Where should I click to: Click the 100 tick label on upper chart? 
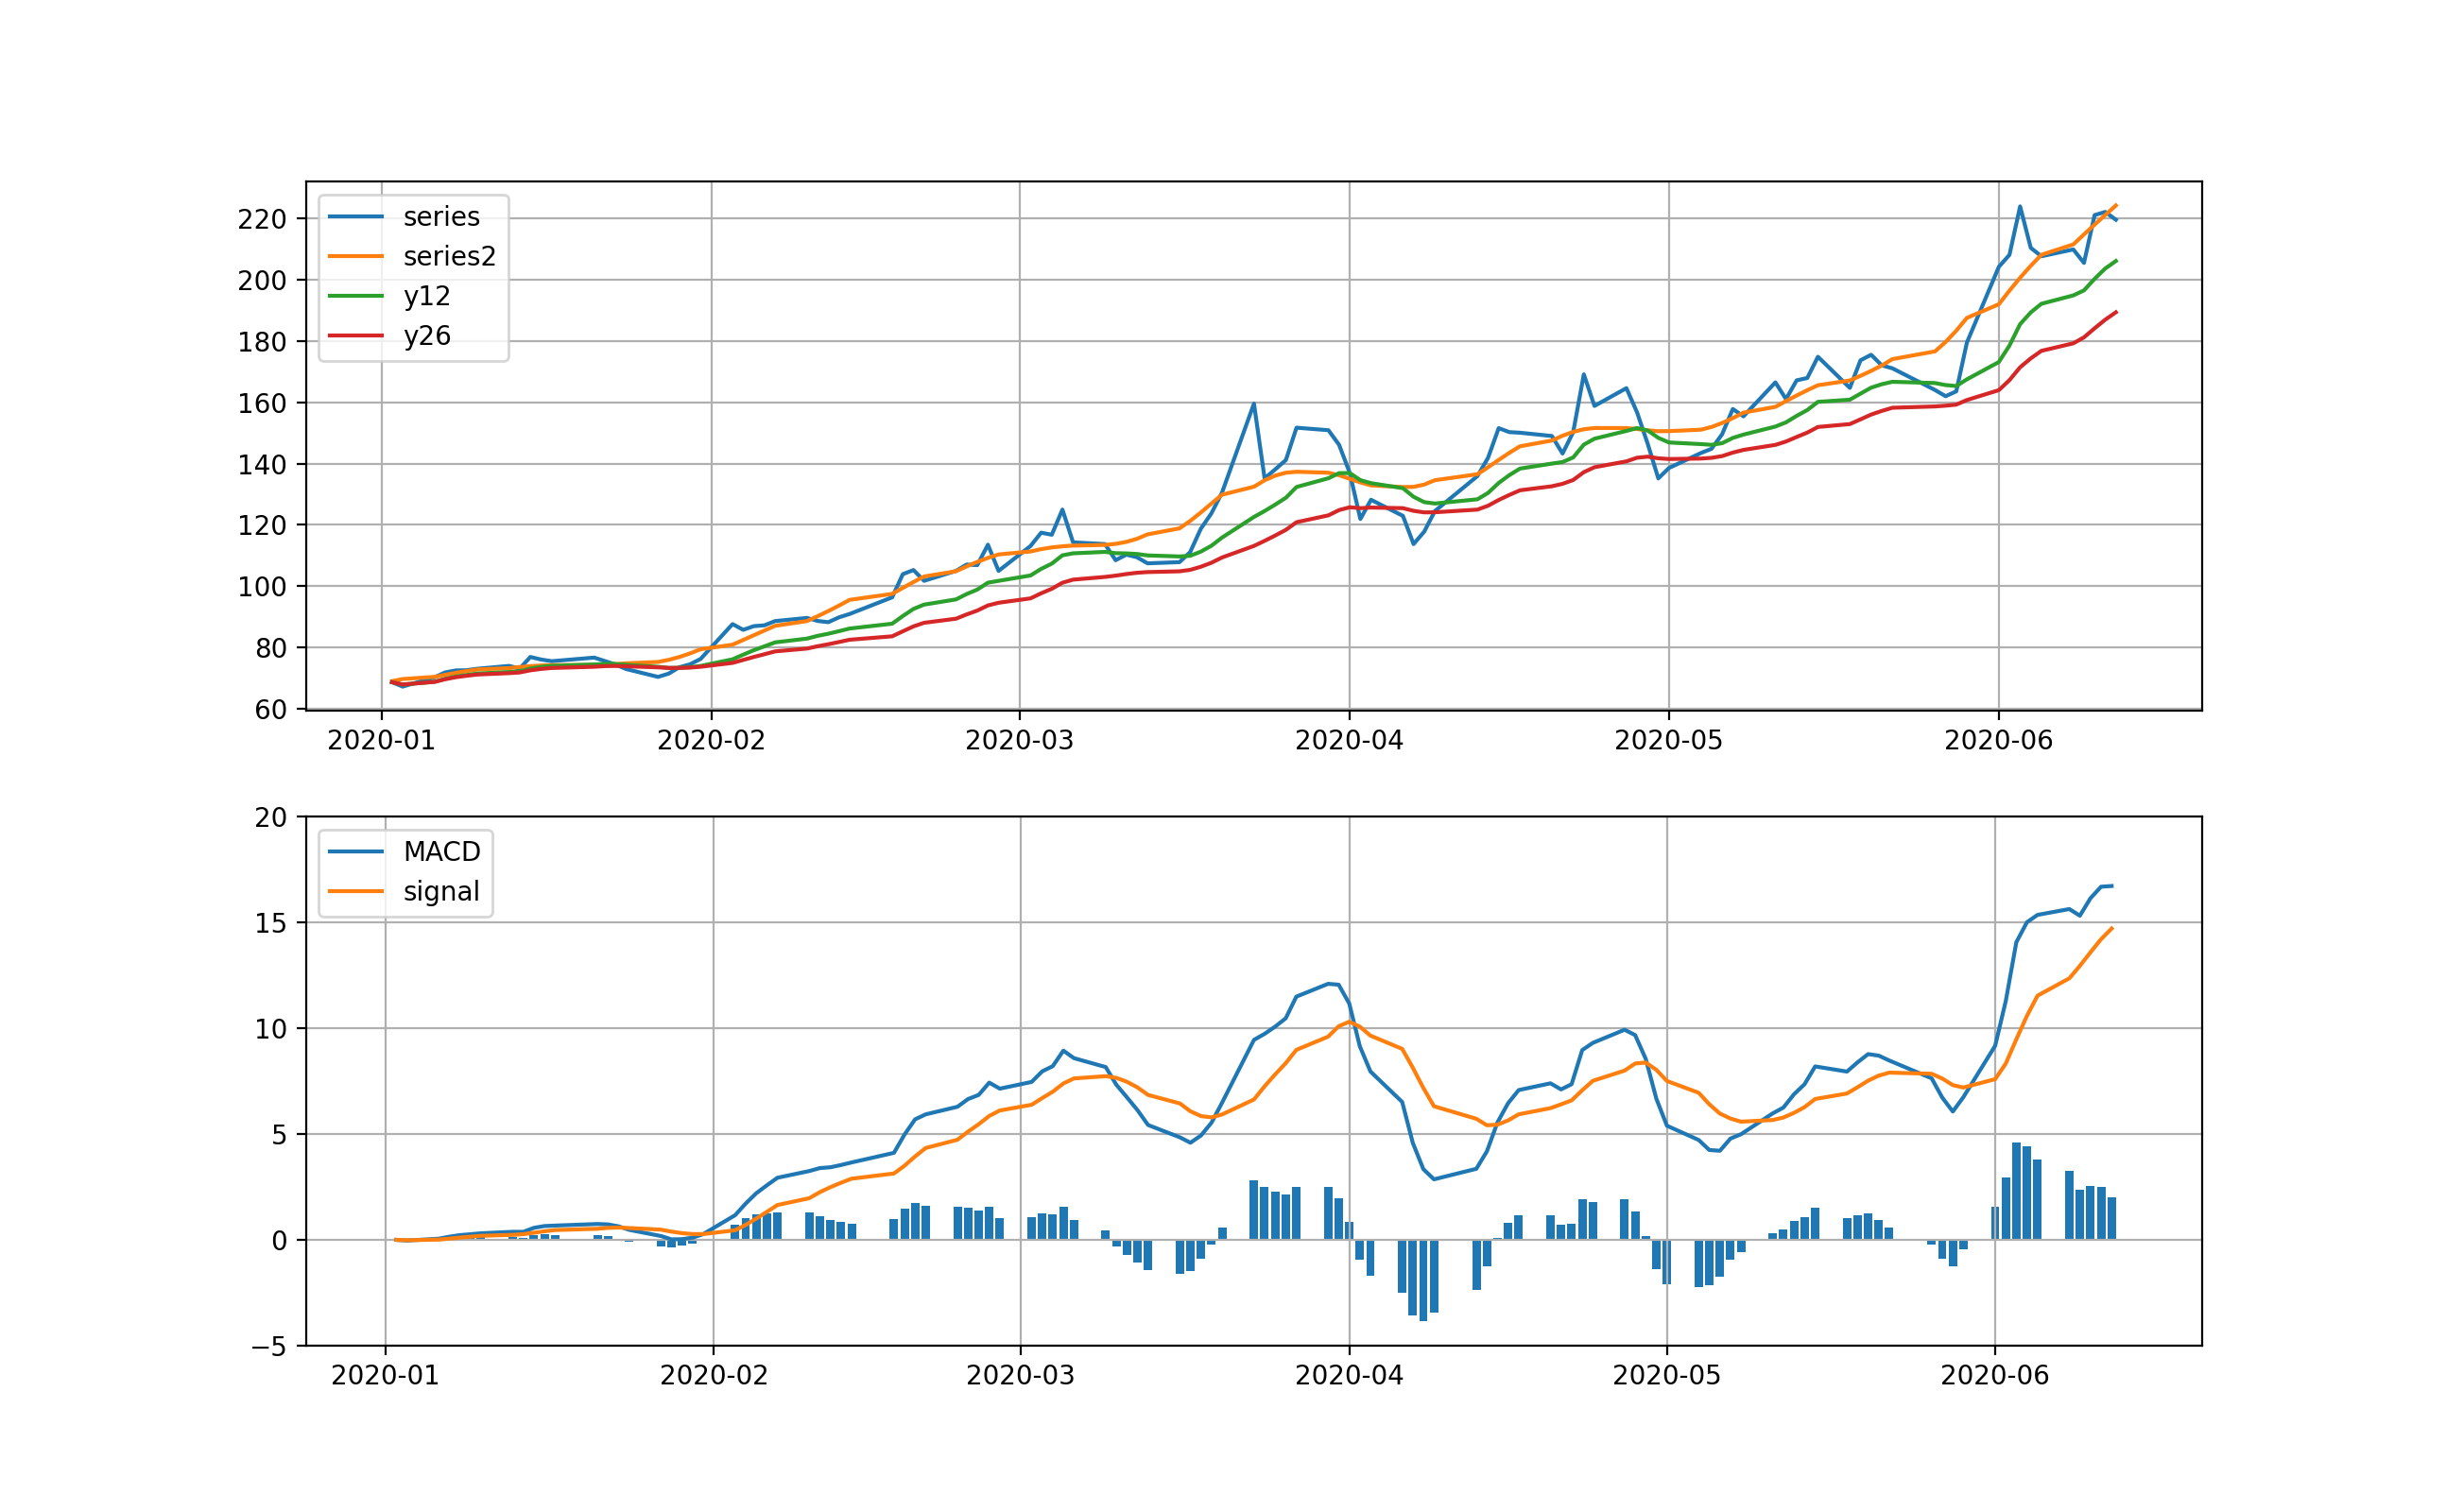(261, 588)
